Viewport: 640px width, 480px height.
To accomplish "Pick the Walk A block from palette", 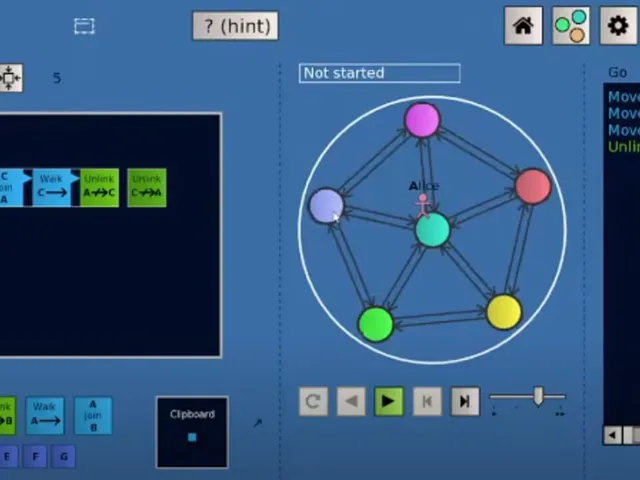I will (45, 416).
